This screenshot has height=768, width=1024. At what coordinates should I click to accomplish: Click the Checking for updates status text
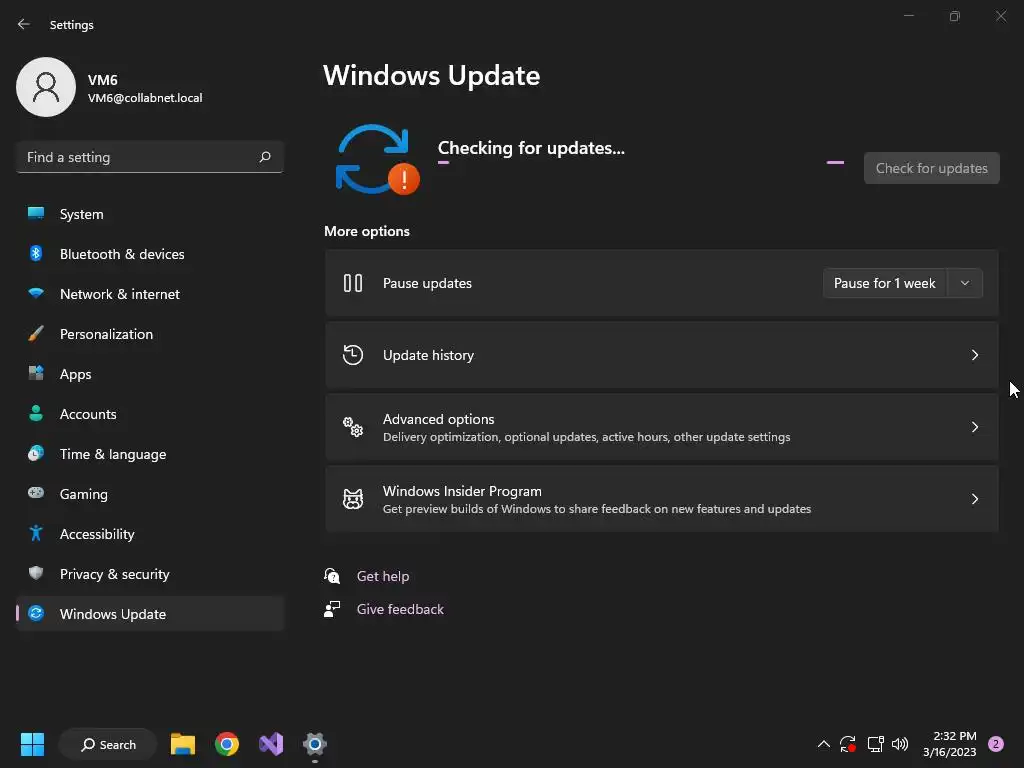pyautogui.click(x=531, y=148)
